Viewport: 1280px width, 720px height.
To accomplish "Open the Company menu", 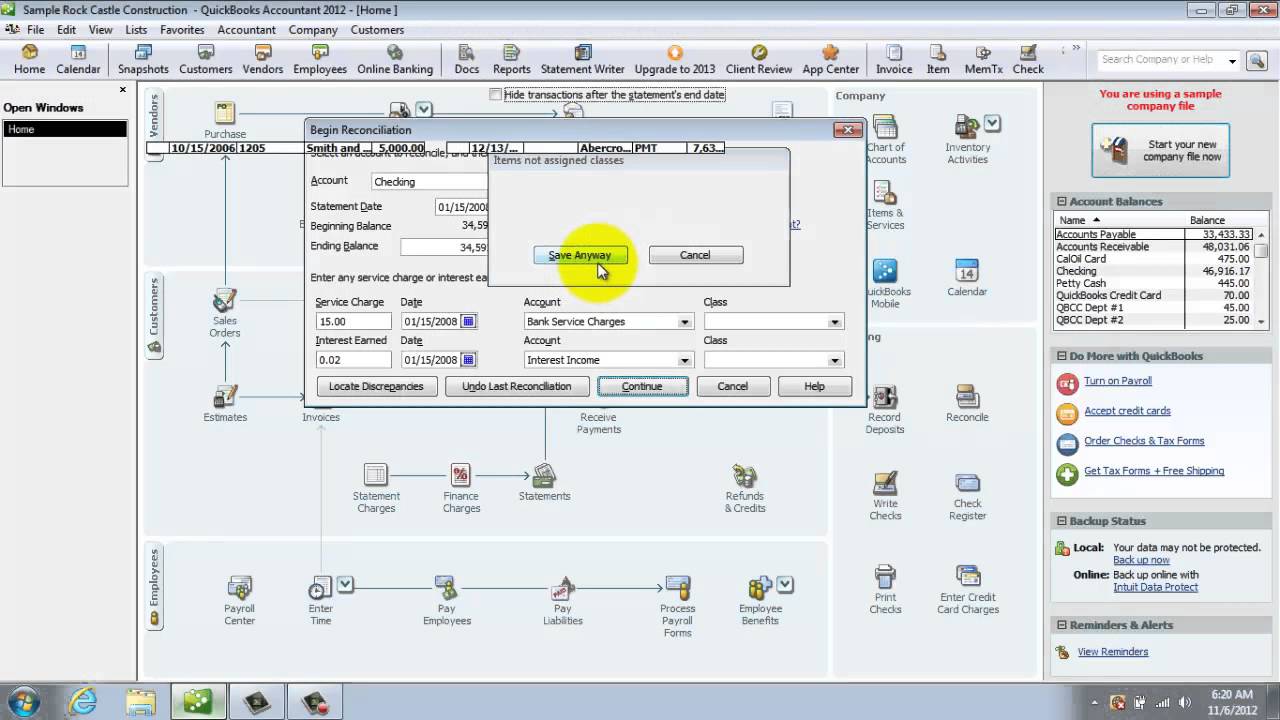I will click(313, 30).
